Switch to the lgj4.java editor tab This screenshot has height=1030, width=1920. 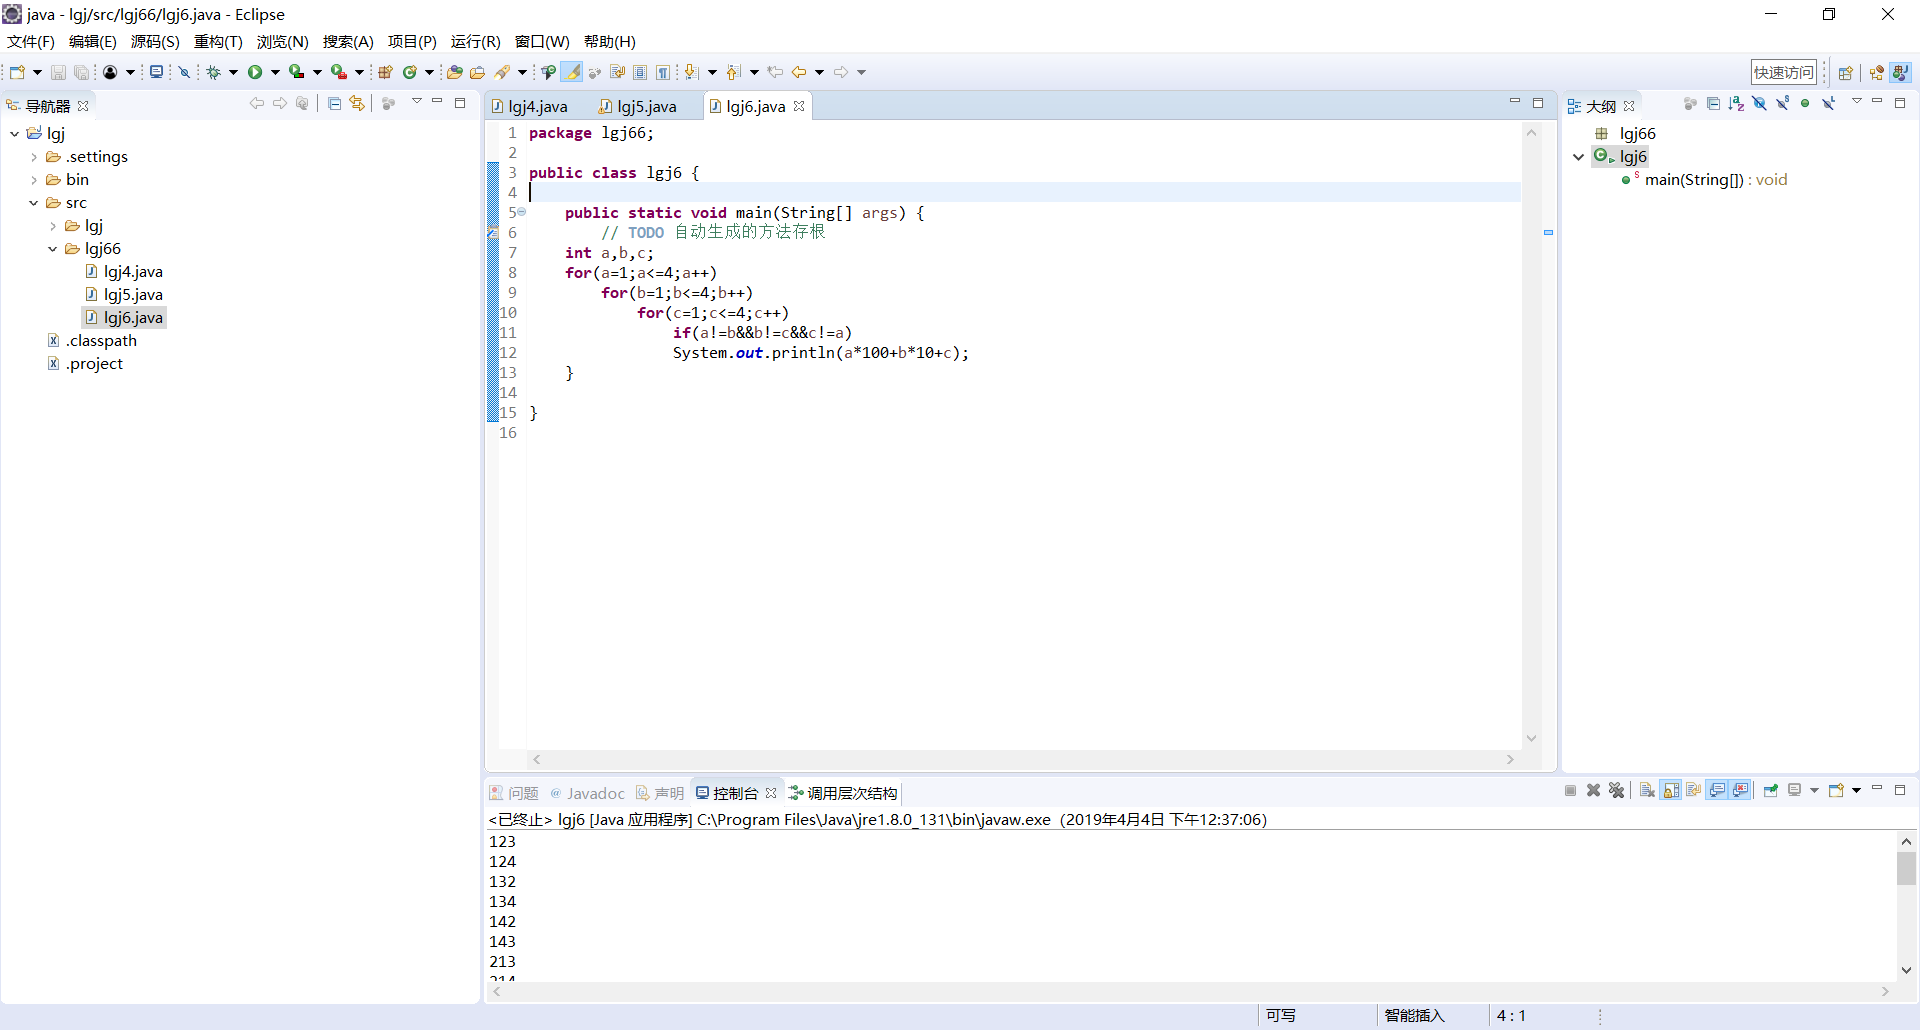(537, 107)
